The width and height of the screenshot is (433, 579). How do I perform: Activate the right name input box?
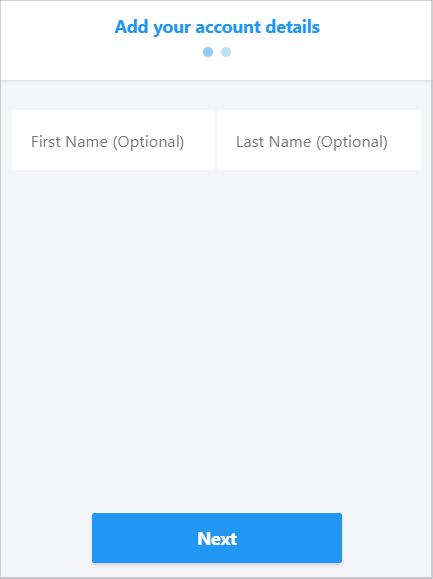319,140
